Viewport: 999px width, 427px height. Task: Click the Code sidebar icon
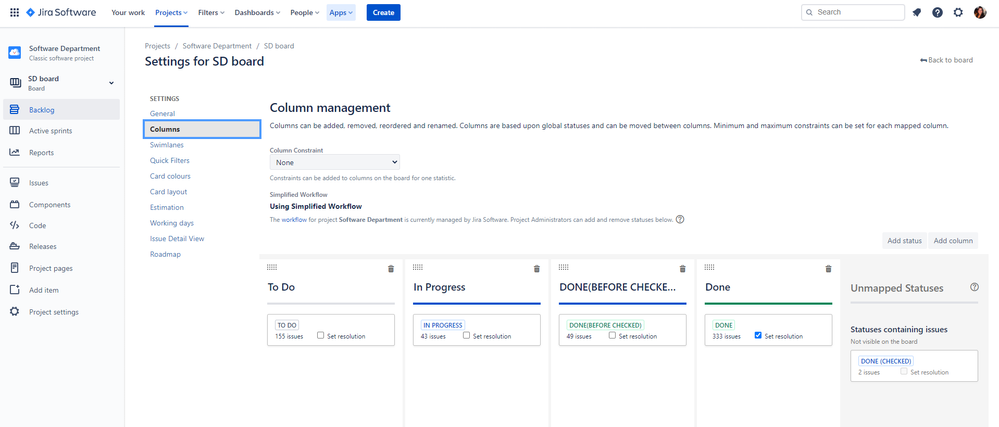click(15, 225)
